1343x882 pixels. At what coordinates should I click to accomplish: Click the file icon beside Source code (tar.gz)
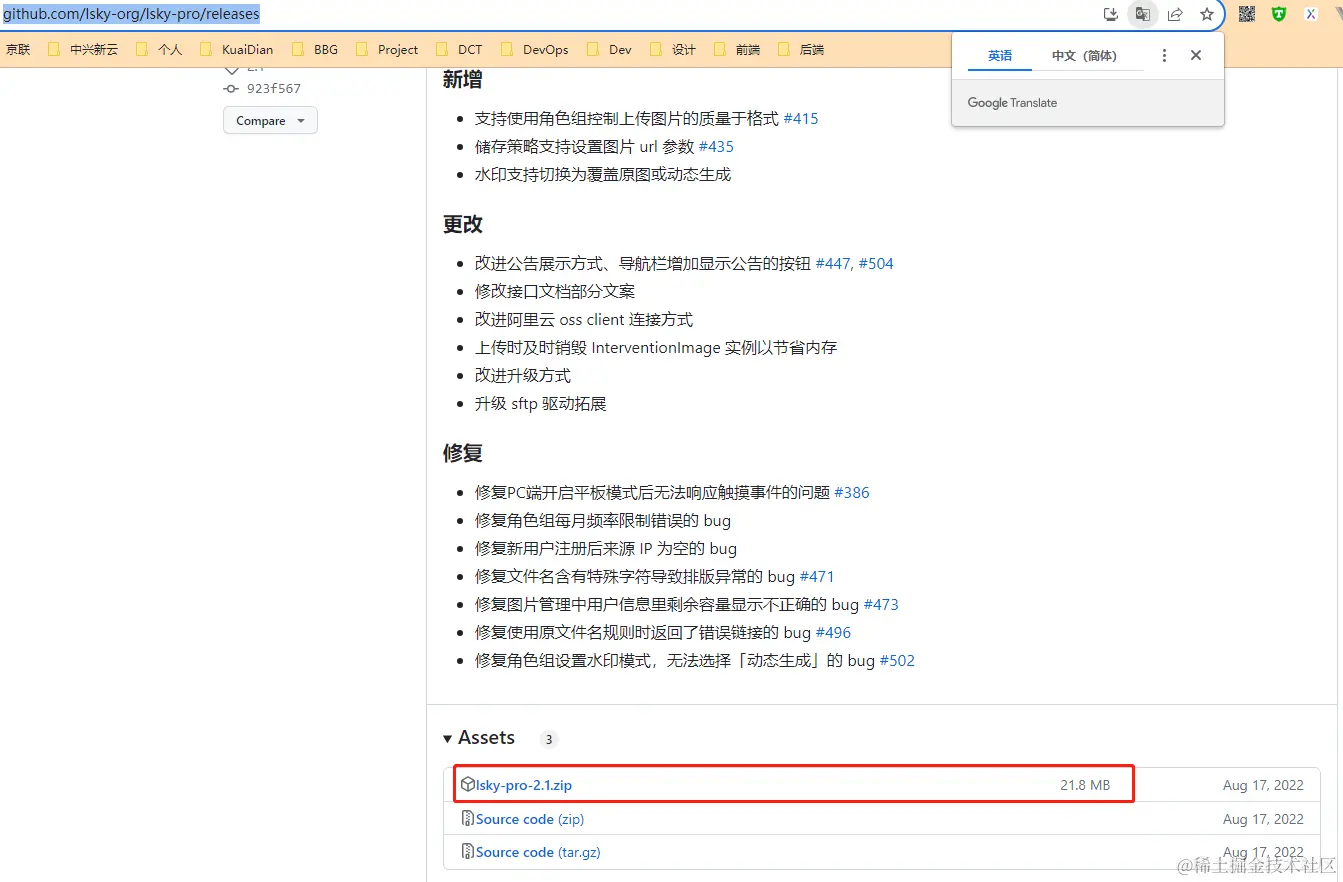(468, 852)
